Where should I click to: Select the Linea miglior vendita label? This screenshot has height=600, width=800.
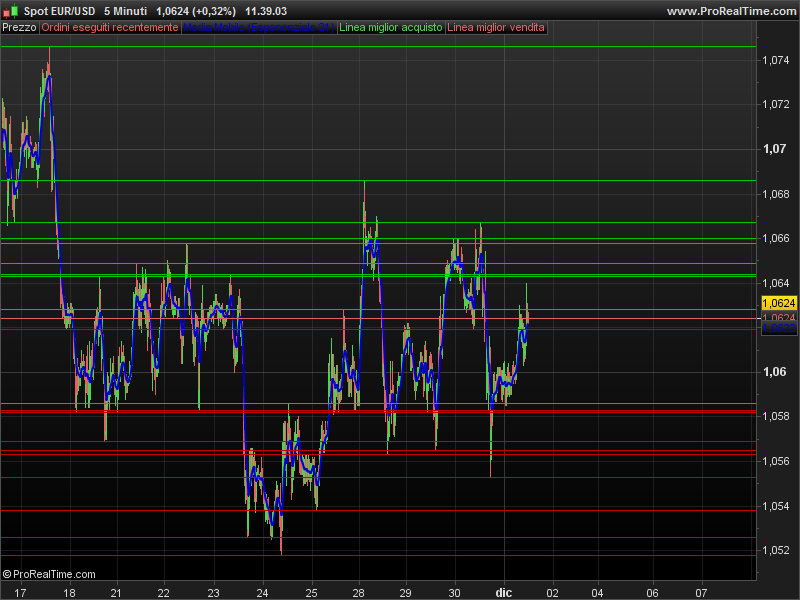(495, 28)
